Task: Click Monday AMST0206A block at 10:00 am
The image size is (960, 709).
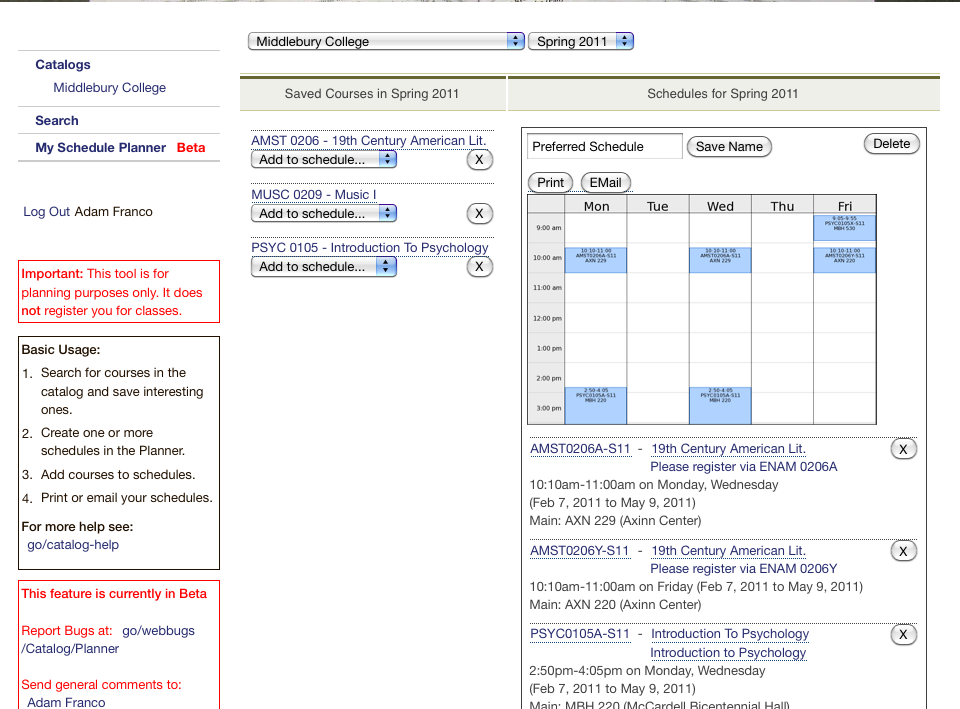Action: 596,260
